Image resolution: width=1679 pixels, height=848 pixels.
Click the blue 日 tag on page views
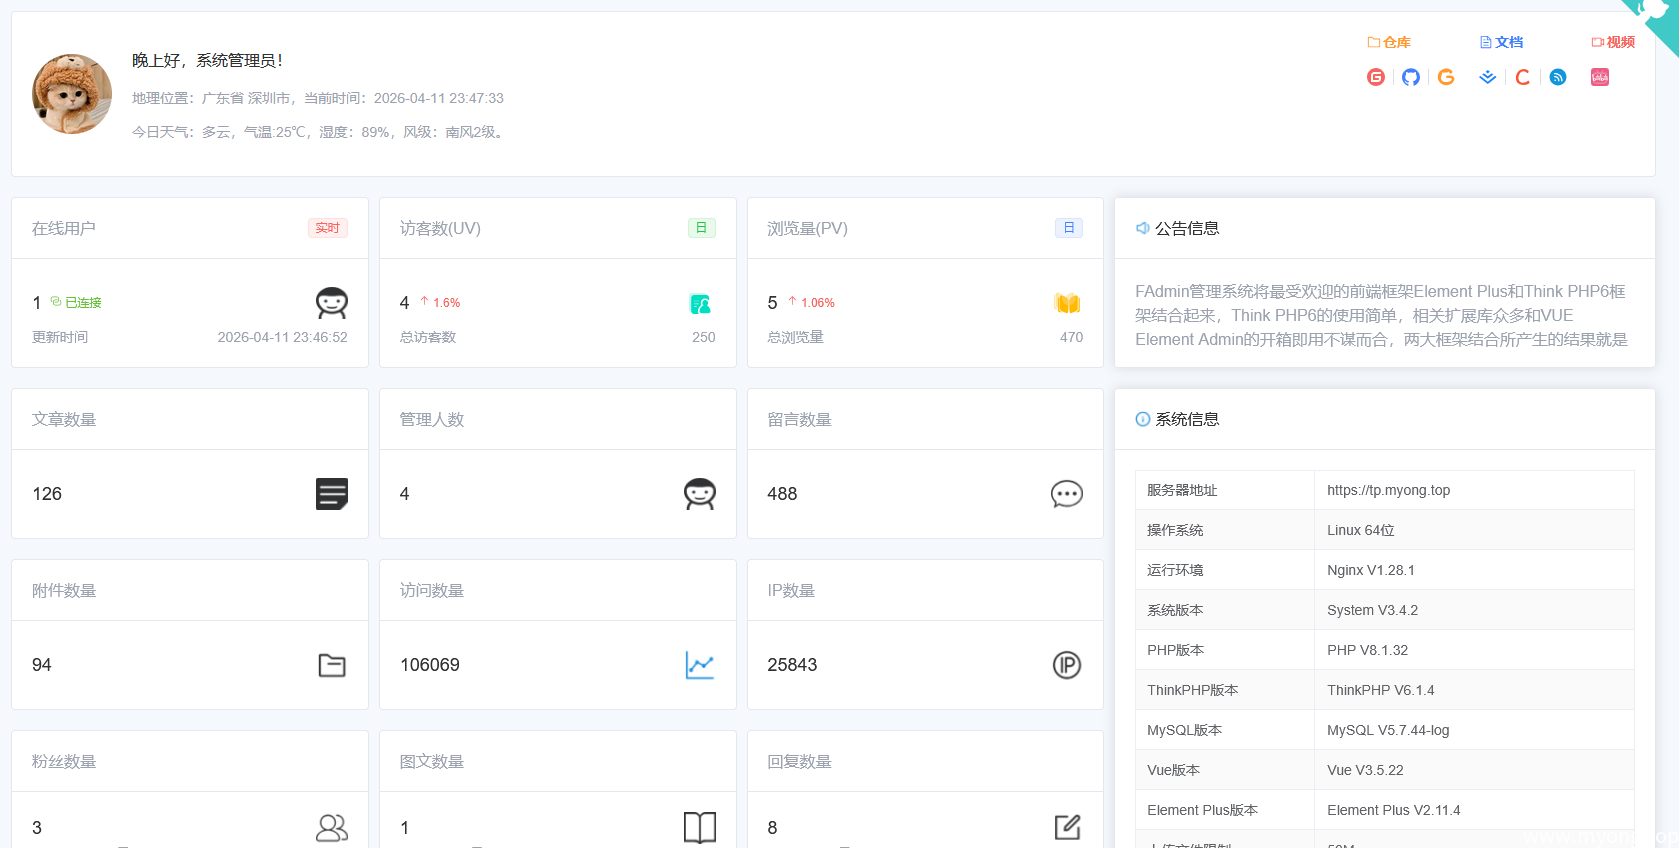coord(1069,228)
